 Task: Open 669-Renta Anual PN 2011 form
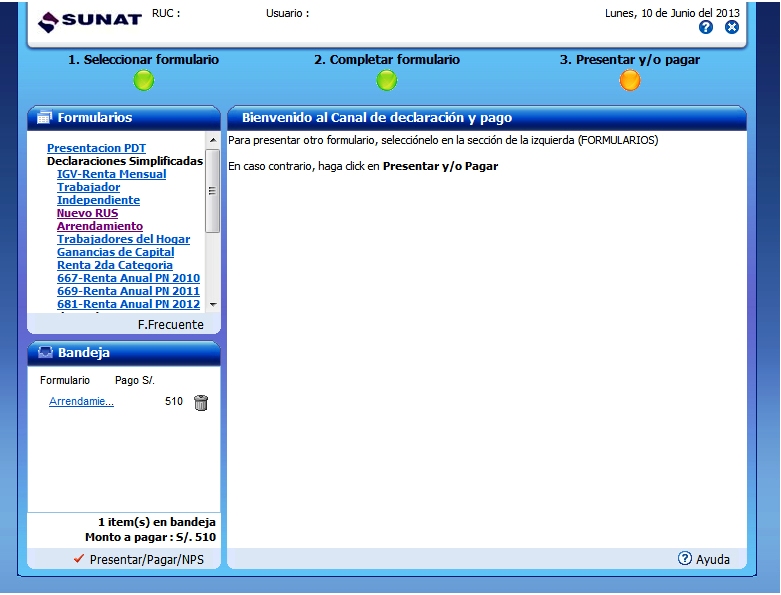129,291
